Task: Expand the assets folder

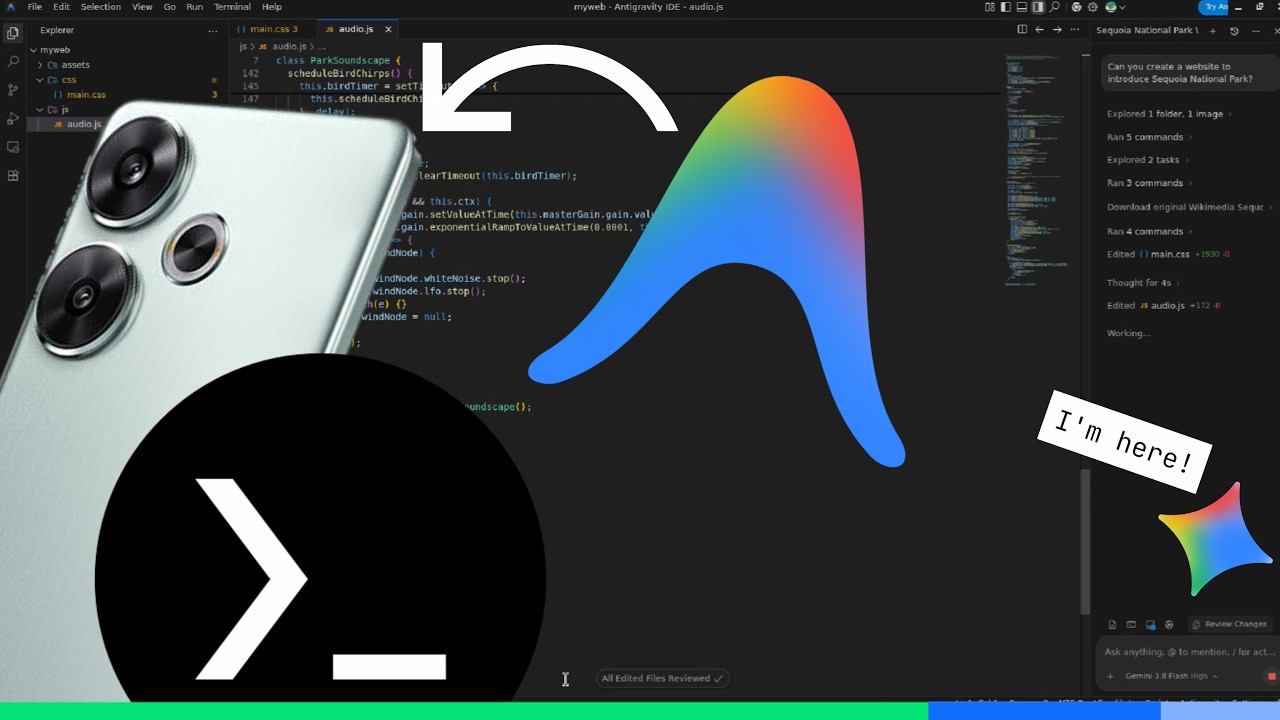Action: click(40, 65)
